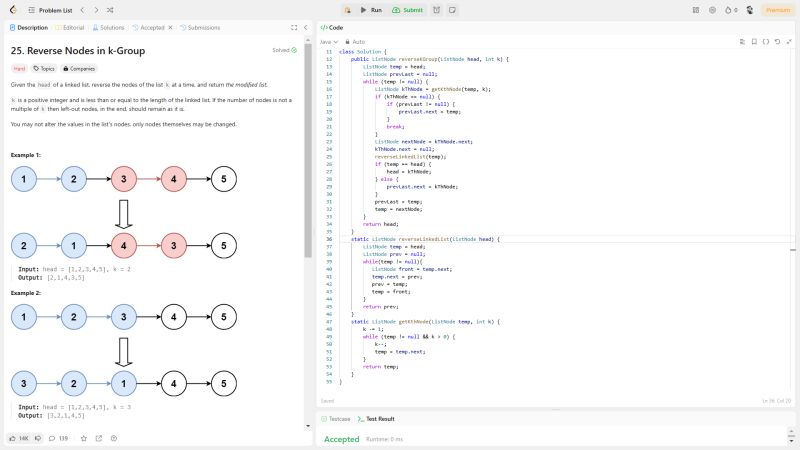Image resolution: width=800 pixels, height=450 pixels.
Task: Format code with braces icon
Action: coord(765,42)
